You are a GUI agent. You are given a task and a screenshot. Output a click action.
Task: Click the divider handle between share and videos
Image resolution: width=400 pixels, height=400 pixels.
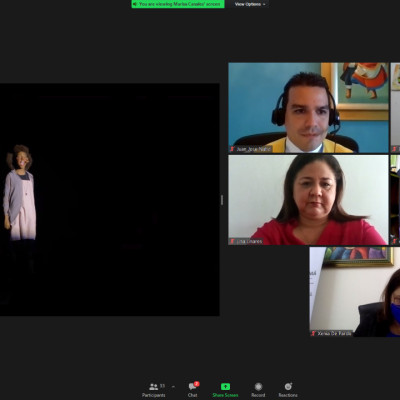[222, 200]
